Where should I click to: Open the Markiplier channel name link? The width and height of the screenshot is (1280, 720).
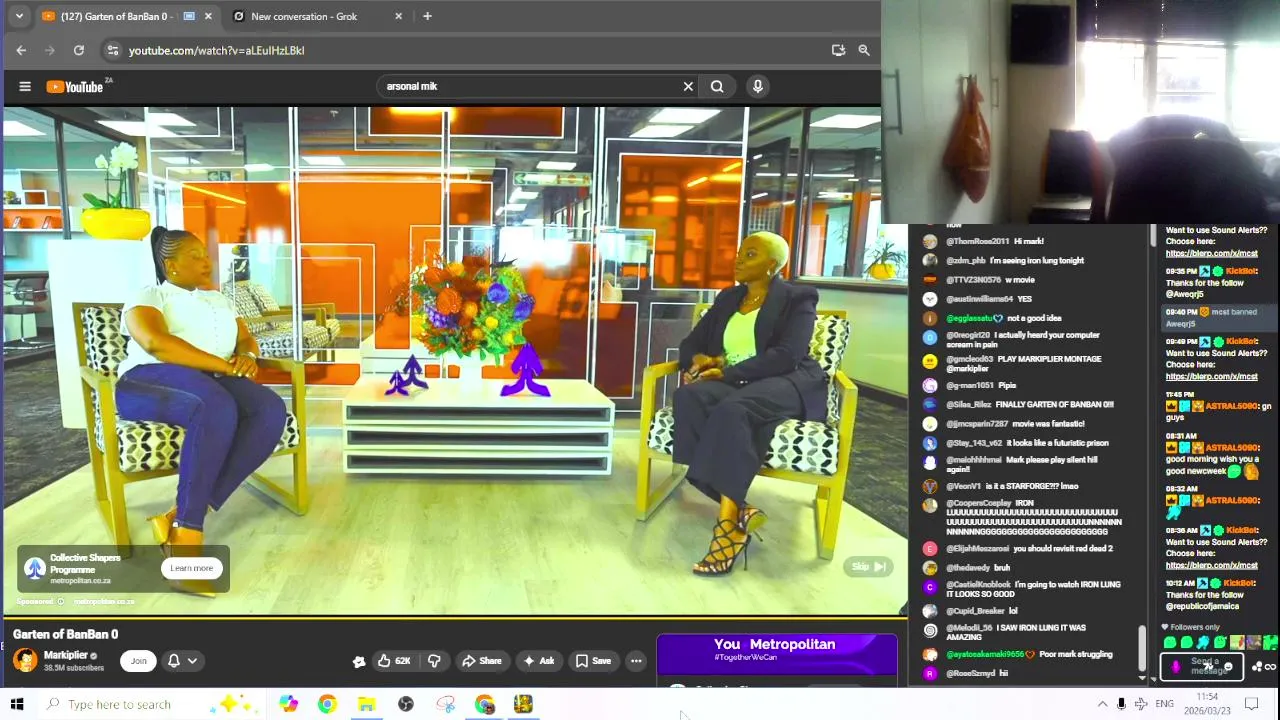pos(66,655)
